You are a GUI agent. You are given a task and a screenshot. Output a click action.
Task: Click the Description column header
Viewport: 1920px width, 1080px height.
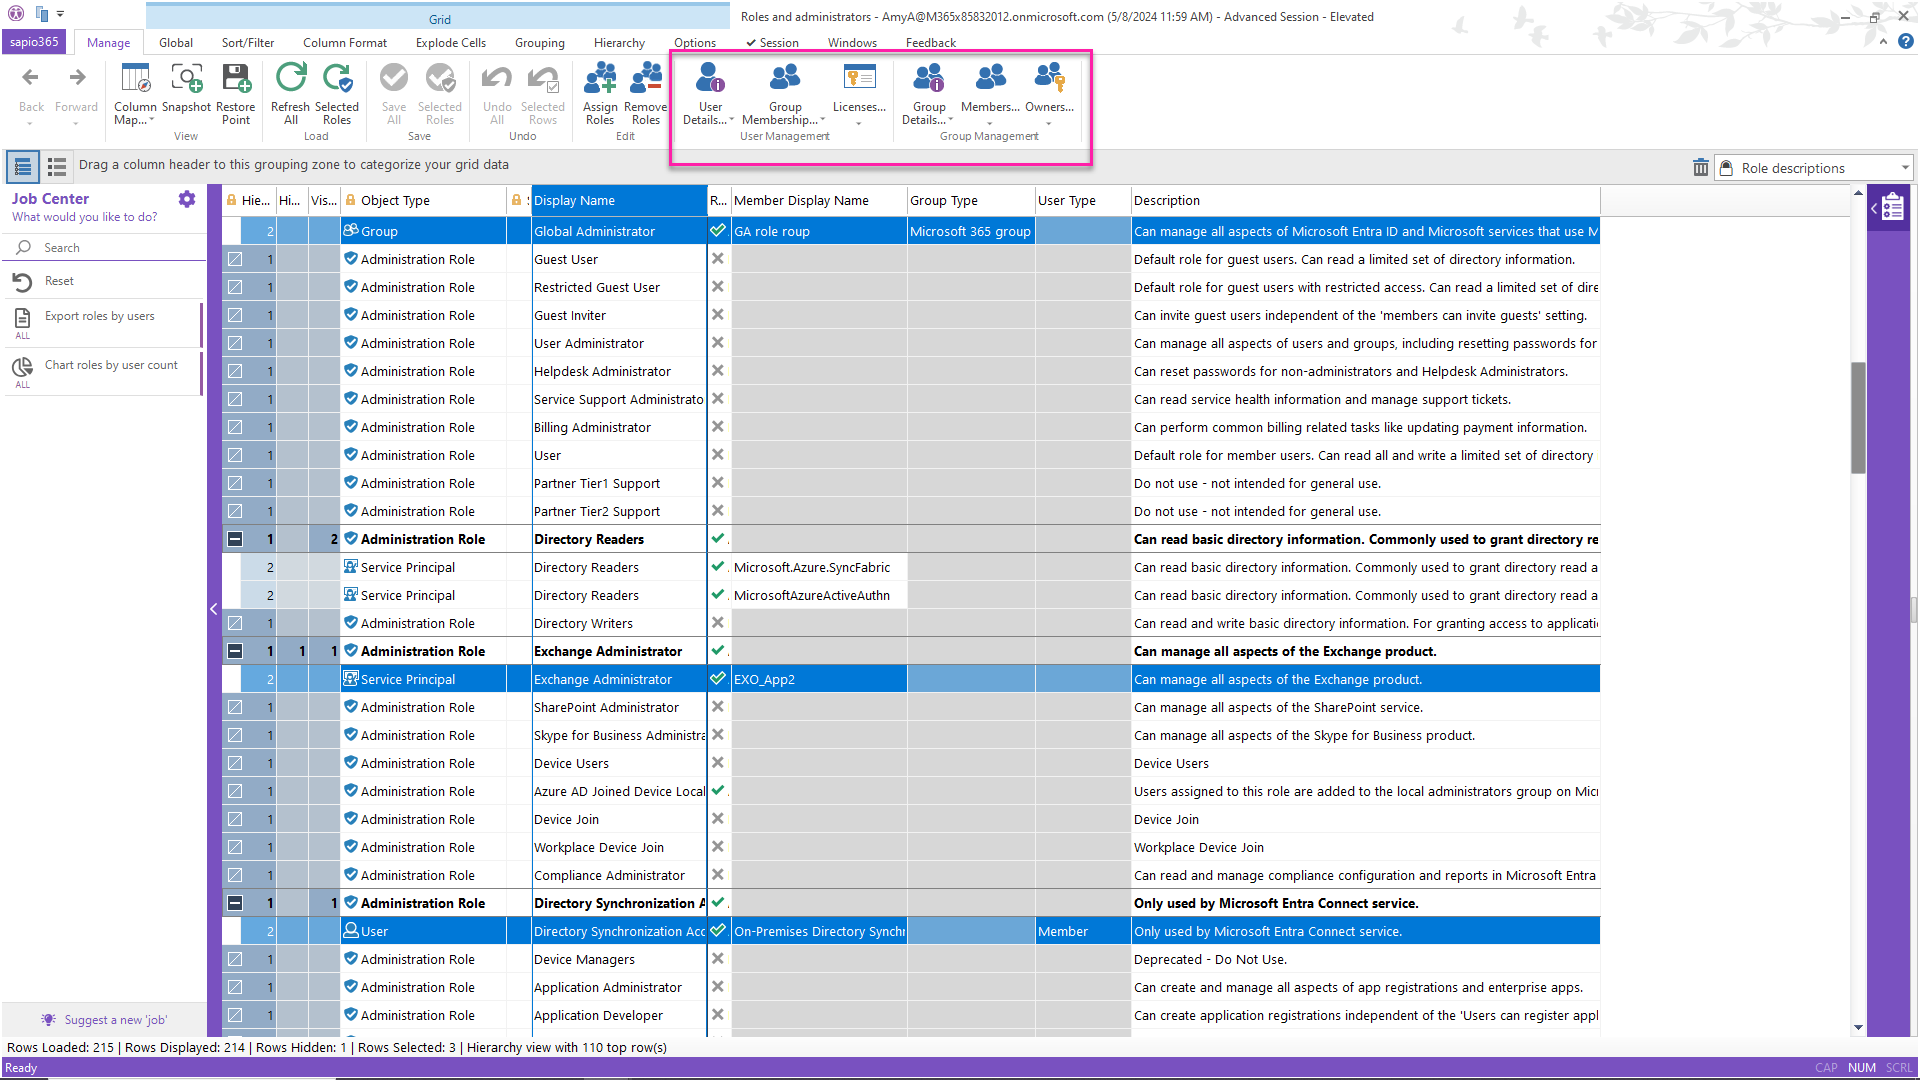[x=1365, y=200]
